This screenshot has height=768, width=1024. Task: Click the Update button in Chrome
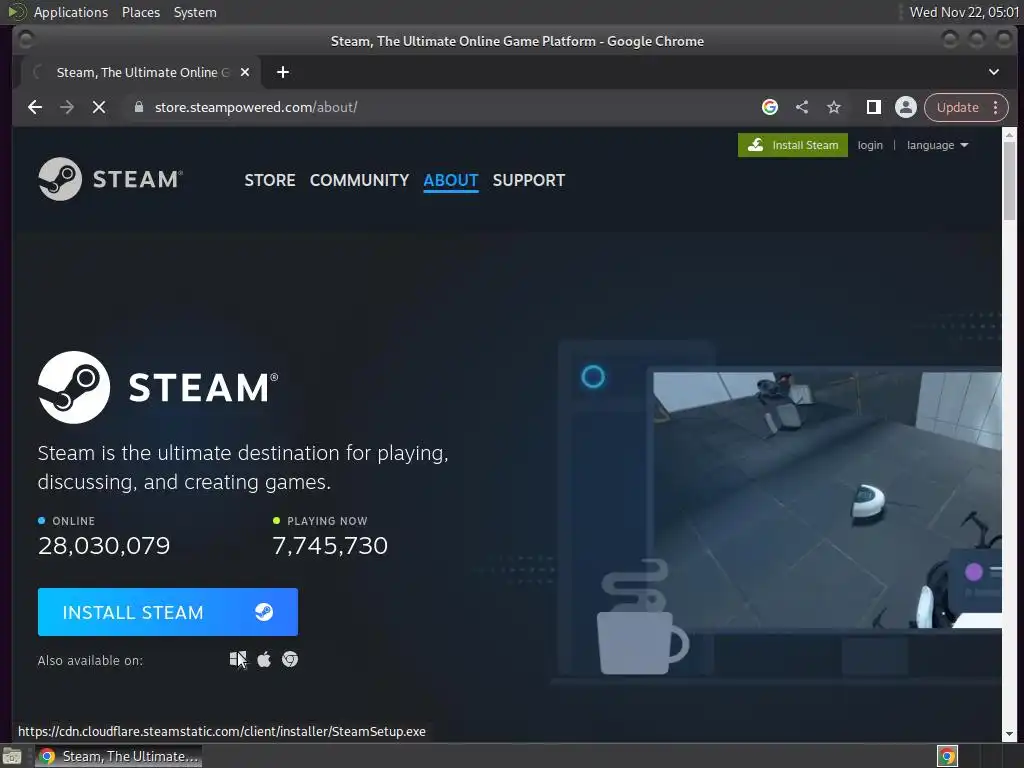coord(957,107)
